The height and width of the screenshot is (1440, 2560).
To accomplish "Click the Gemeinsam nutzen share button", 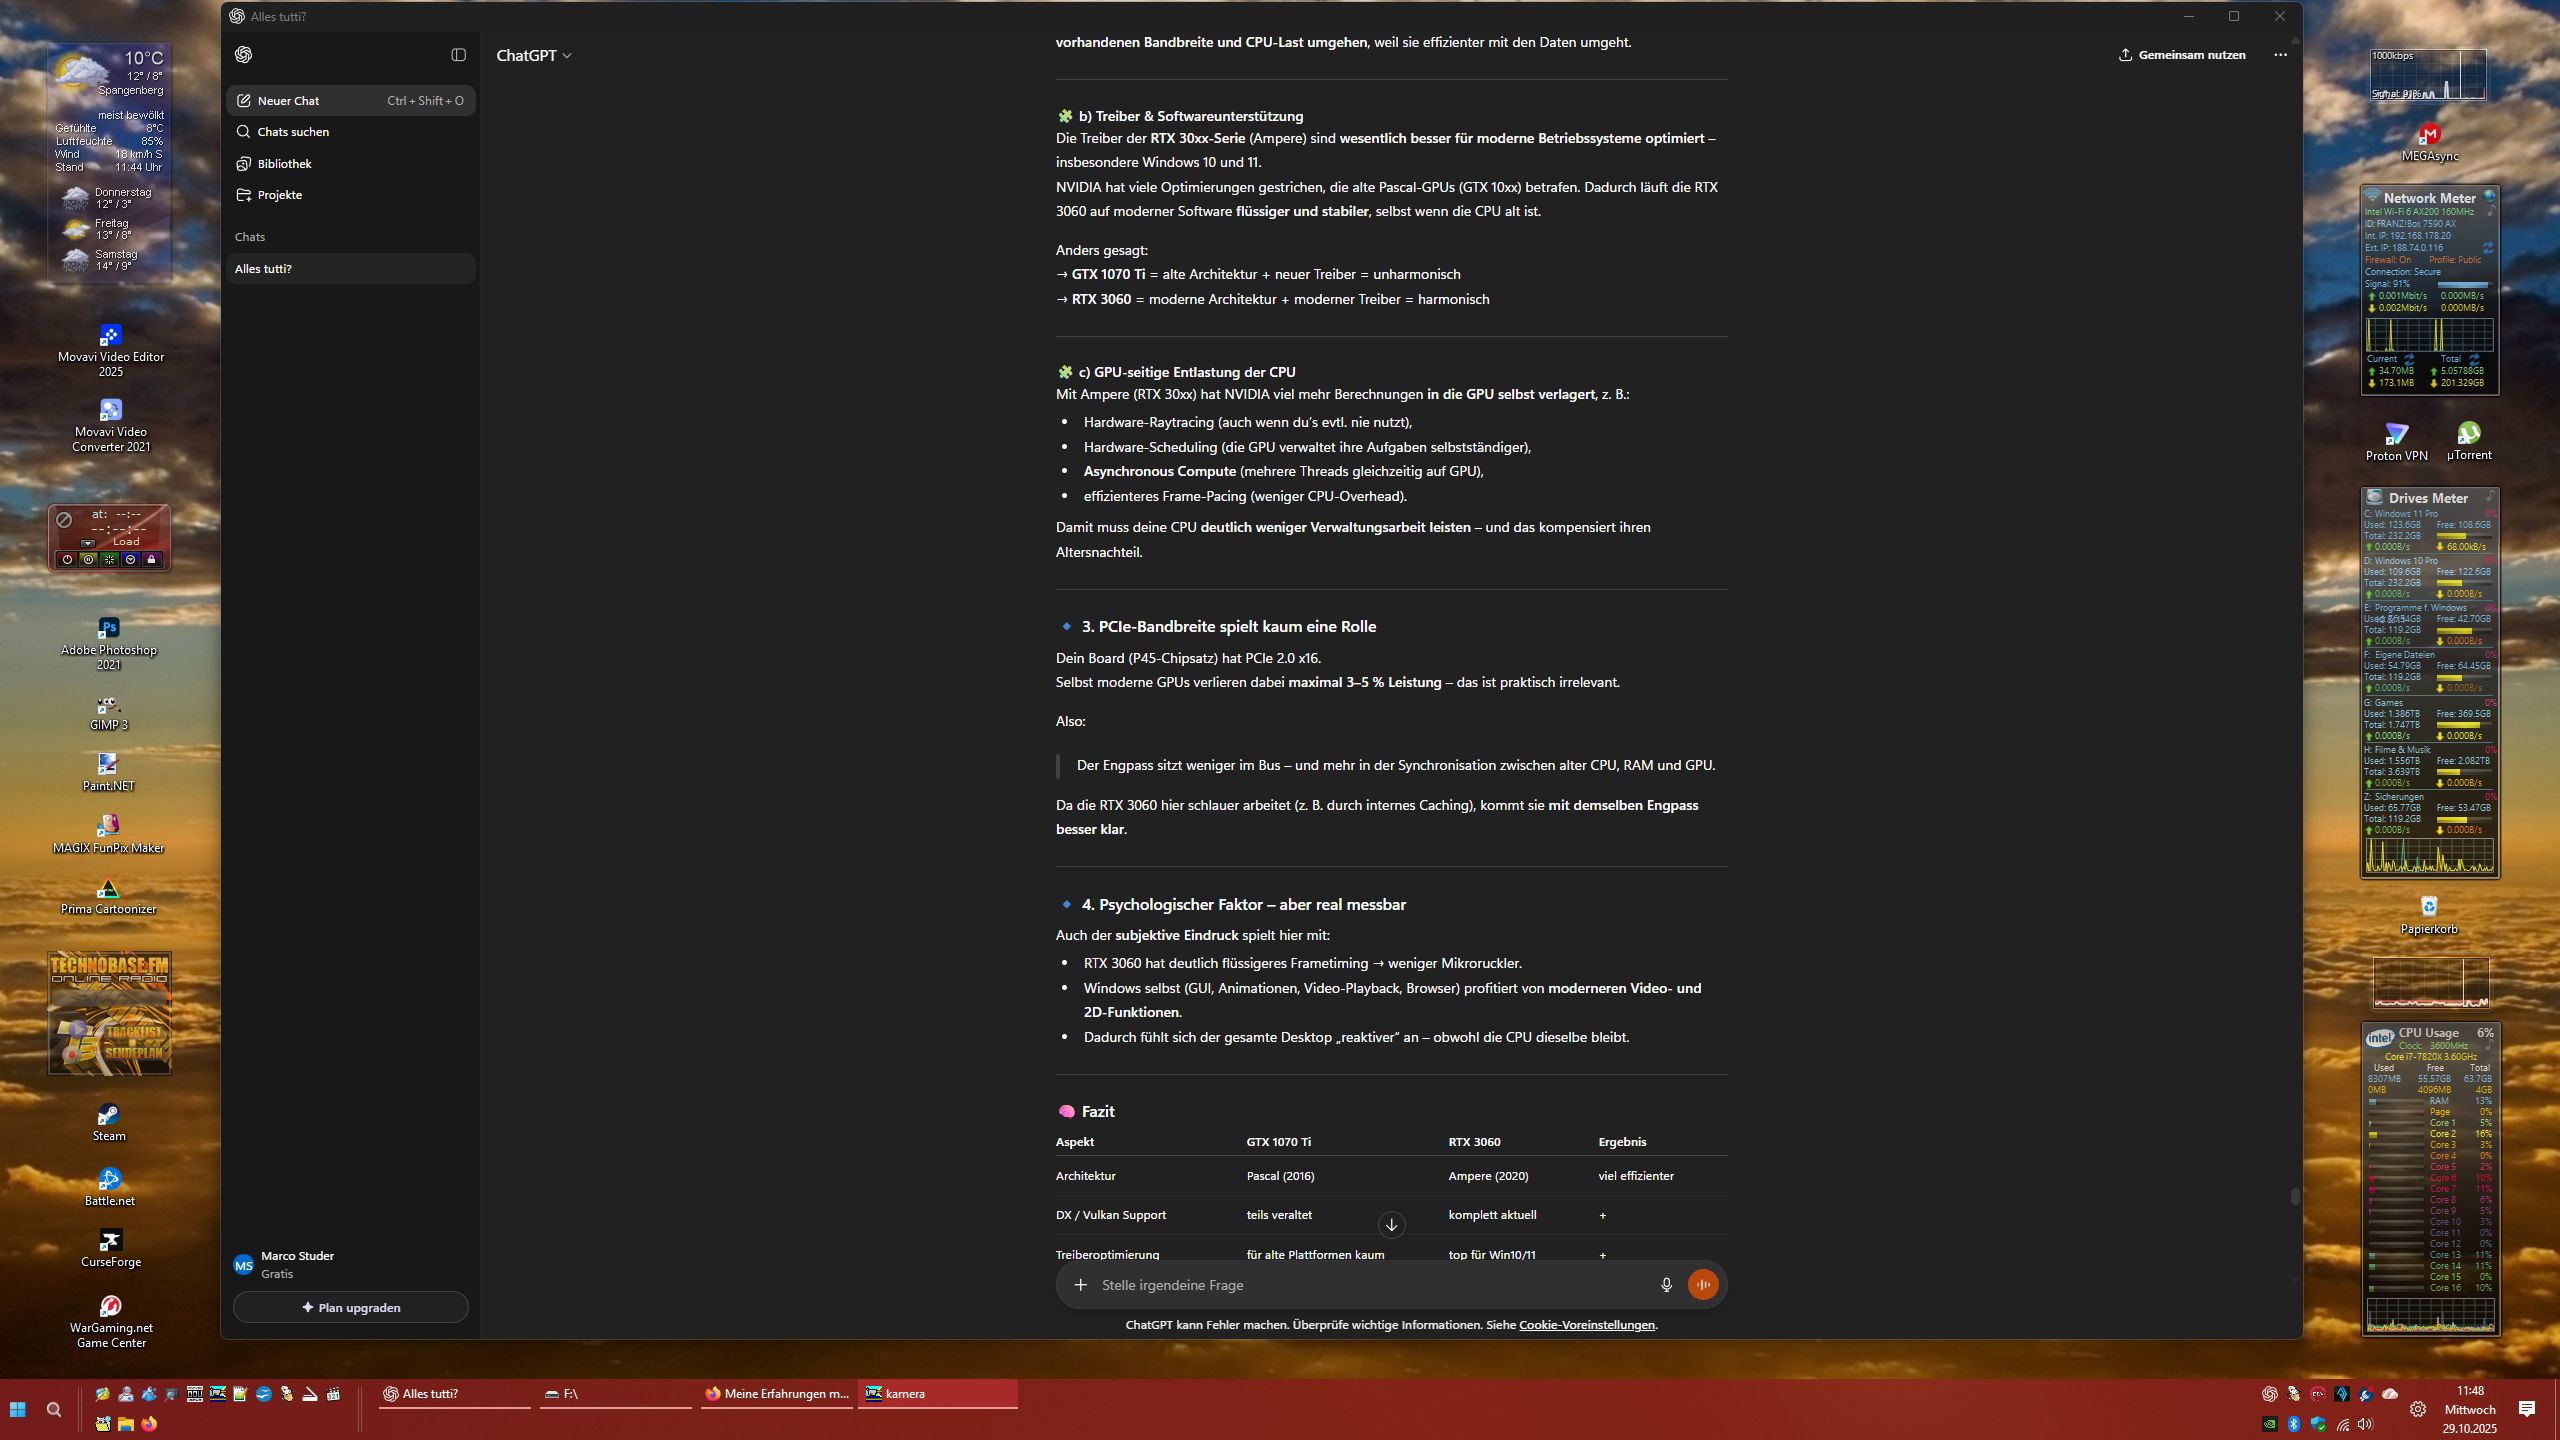I will pyautogui.click(x=2181, y=55).
